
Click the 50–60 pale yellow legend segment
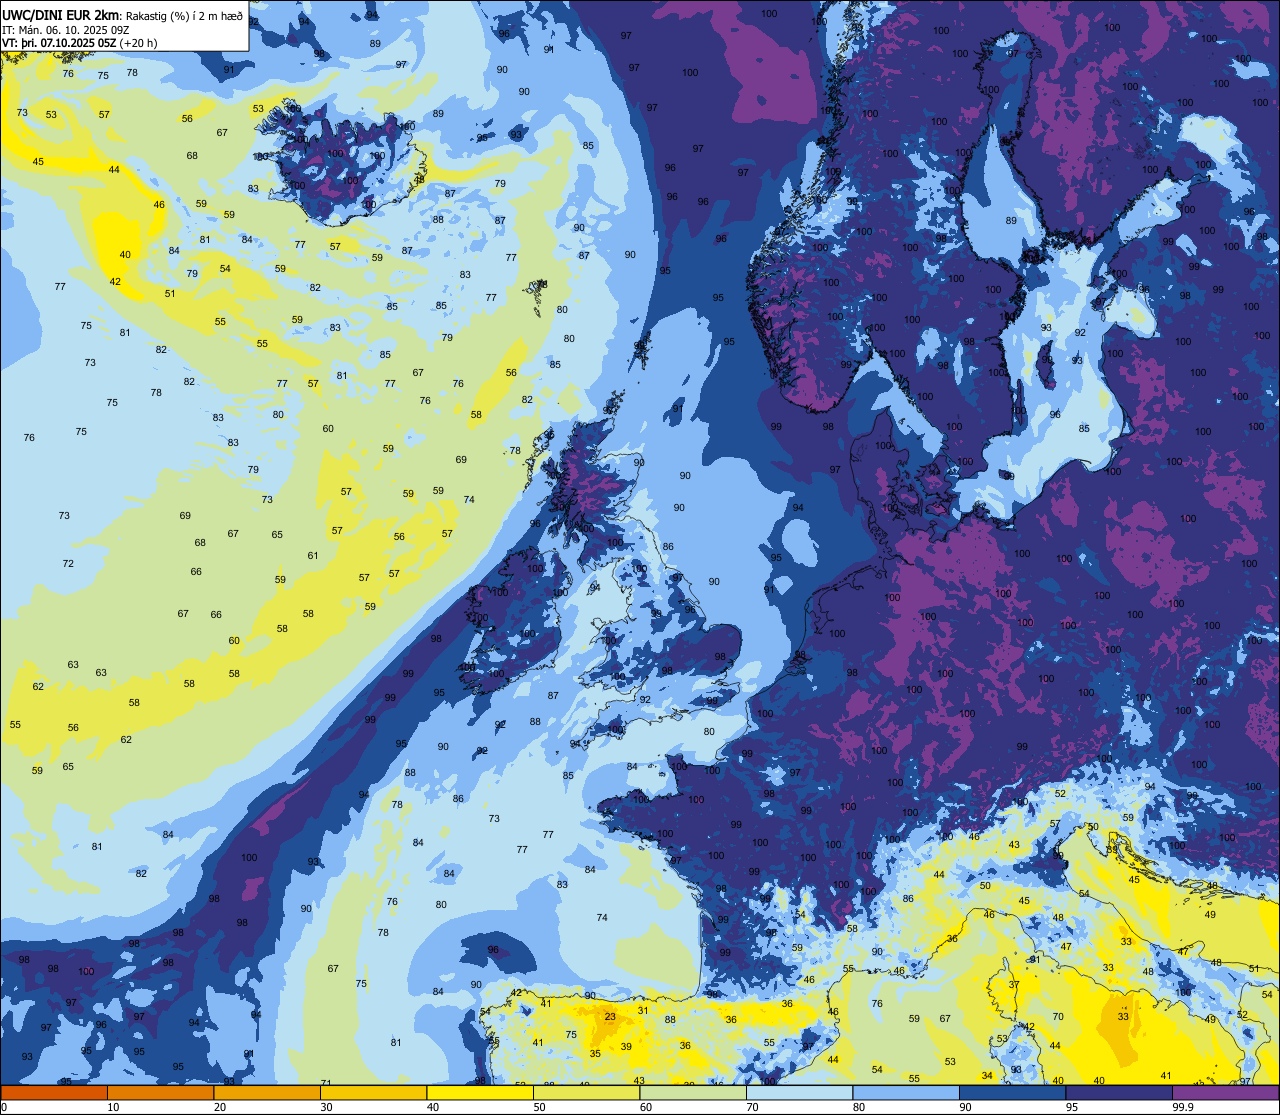[x=586, y=1092]
